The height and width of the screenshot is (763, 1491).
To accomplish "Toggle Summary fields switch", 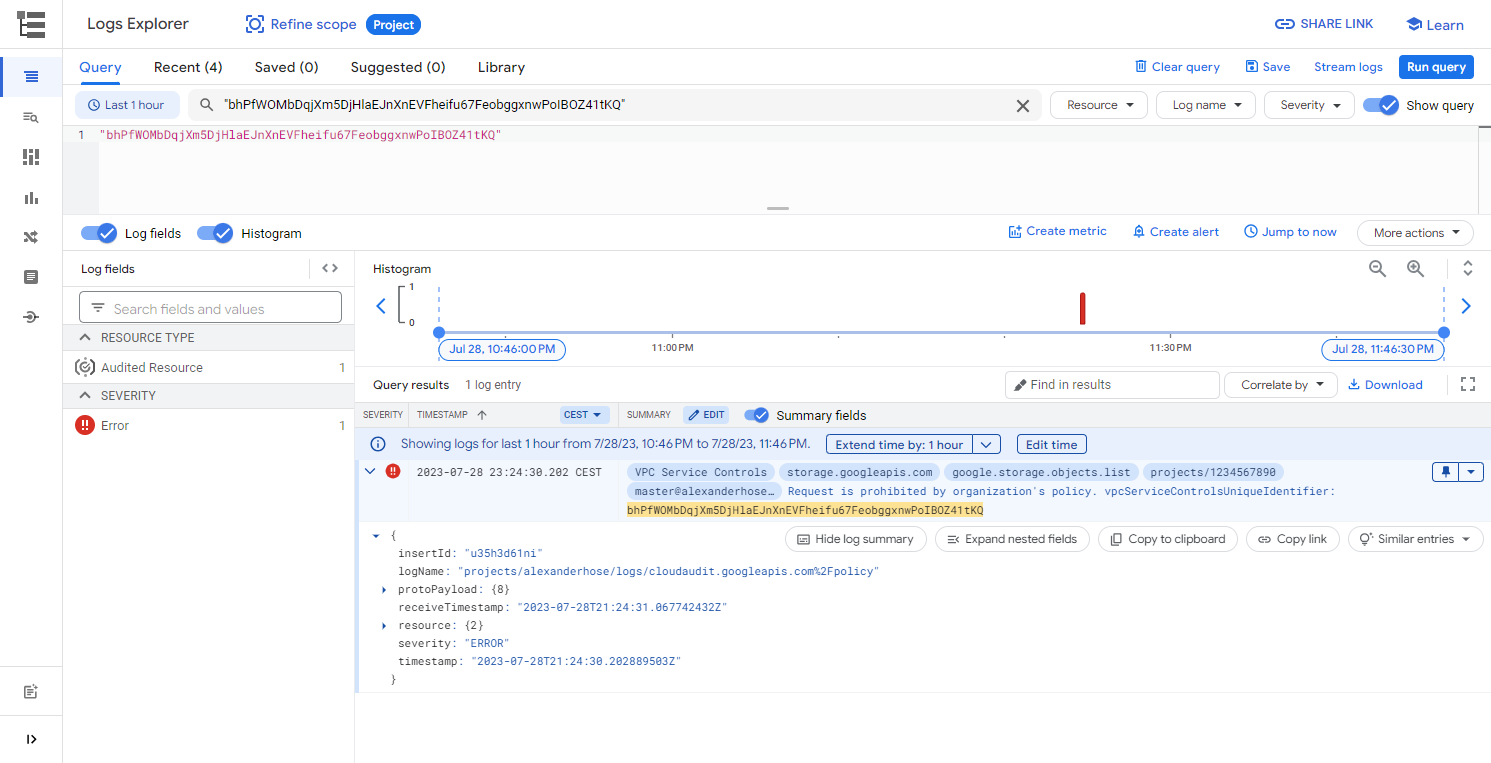I will pos(757,415).
